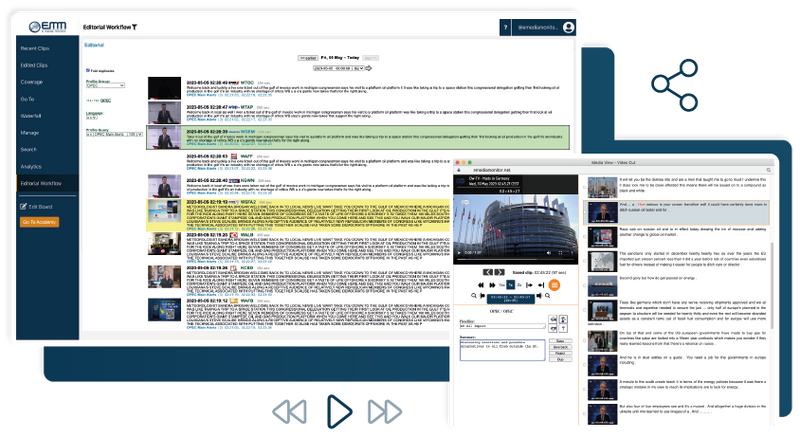
Task: Select Analytics from the sidebar menu
Action: pos(32,166)
